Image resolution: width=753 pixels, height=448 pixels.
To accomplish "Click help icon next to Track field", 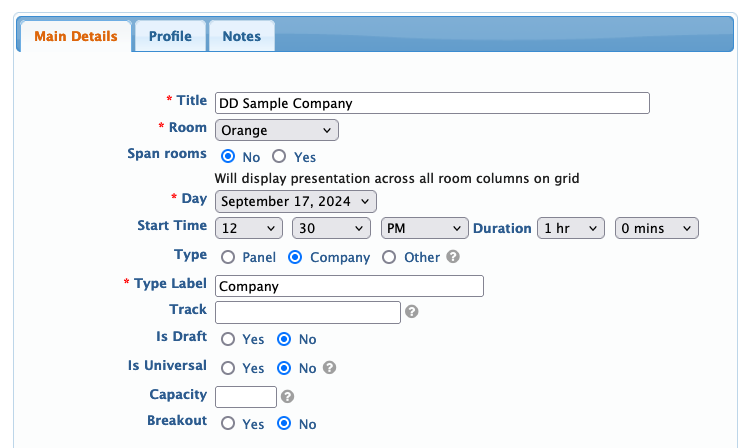I will pos(411,312).
